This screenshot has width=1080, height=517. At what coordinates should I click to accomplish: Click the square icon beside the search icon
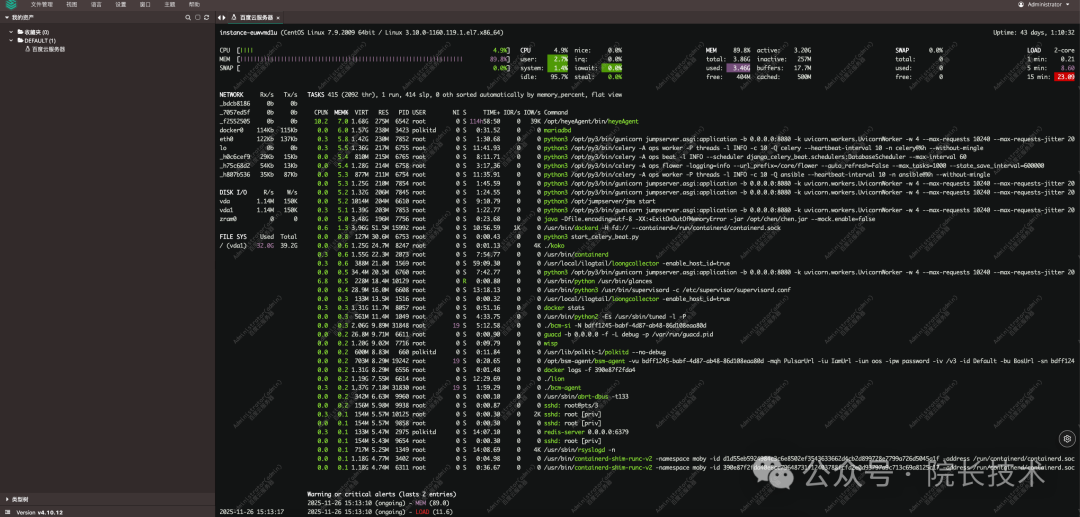(197, 17)
